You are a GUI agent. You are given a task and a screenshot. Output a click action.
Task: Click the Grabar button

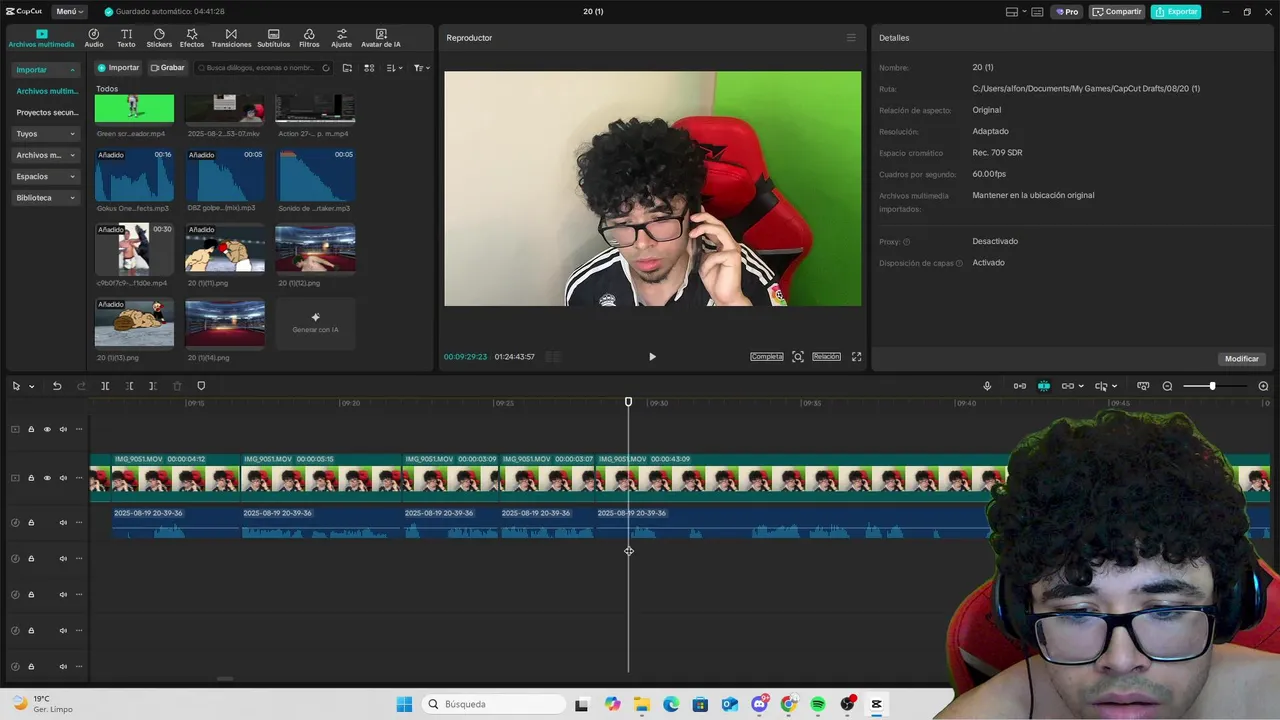click(x=168, y=68)
